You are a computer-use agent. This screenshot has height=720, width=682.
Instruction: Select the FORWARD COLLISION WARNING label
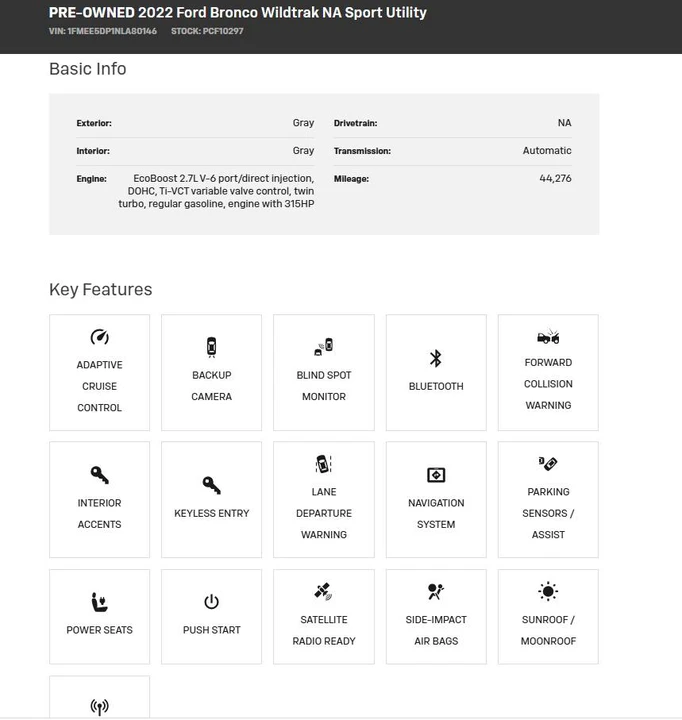[548, 384]
